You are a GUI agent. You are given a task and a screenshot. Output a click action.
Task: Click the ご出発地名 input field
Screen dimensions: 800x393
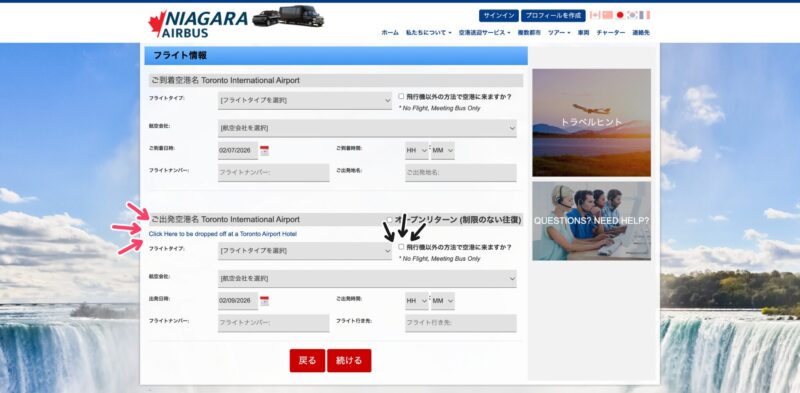coord(461,173)
